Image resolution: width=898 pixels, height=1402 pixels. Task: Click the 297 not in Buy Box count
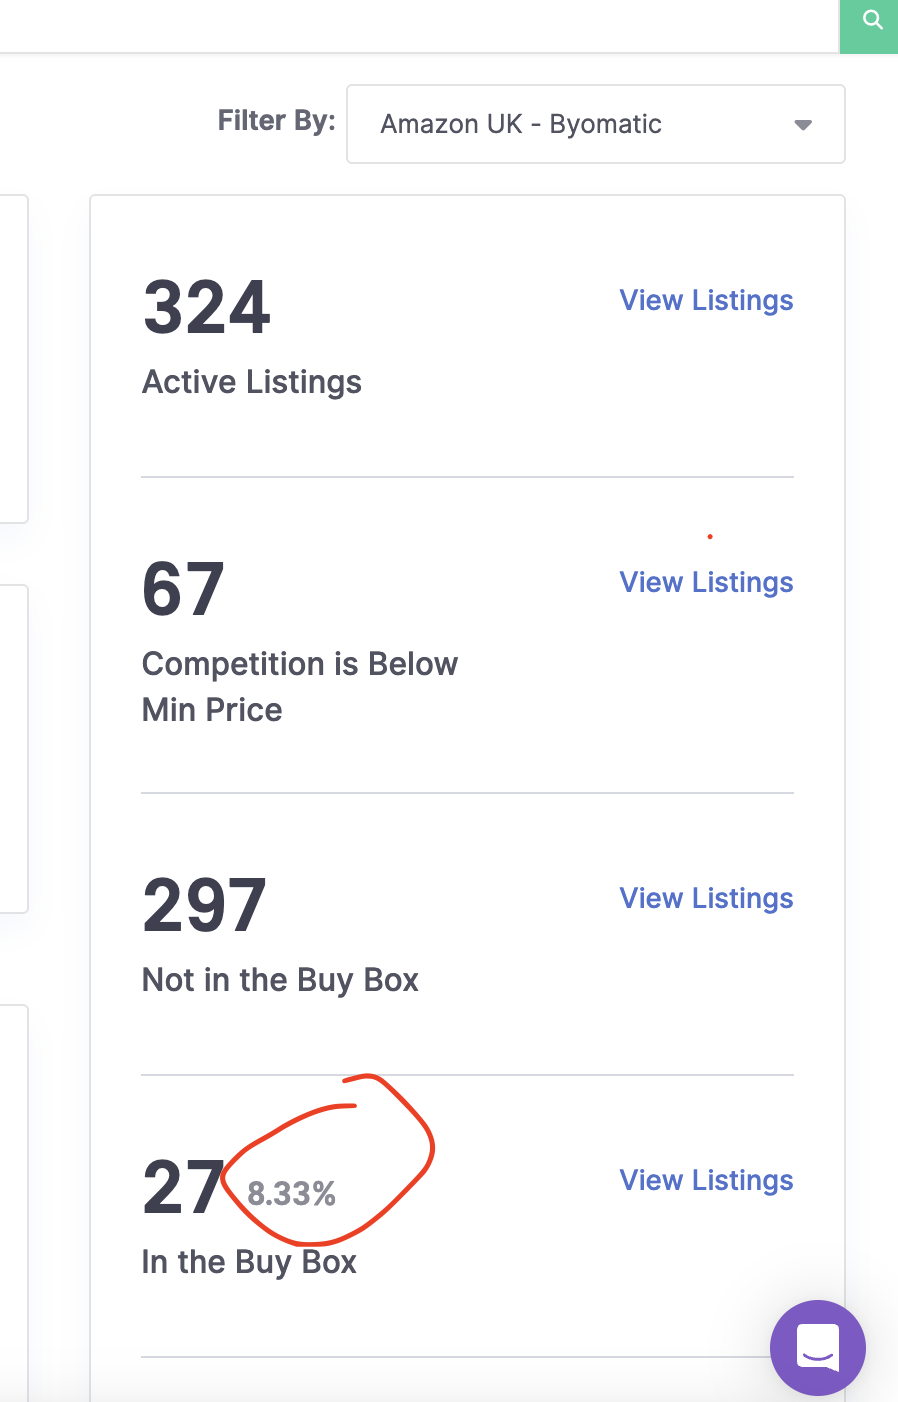[205, 905]
